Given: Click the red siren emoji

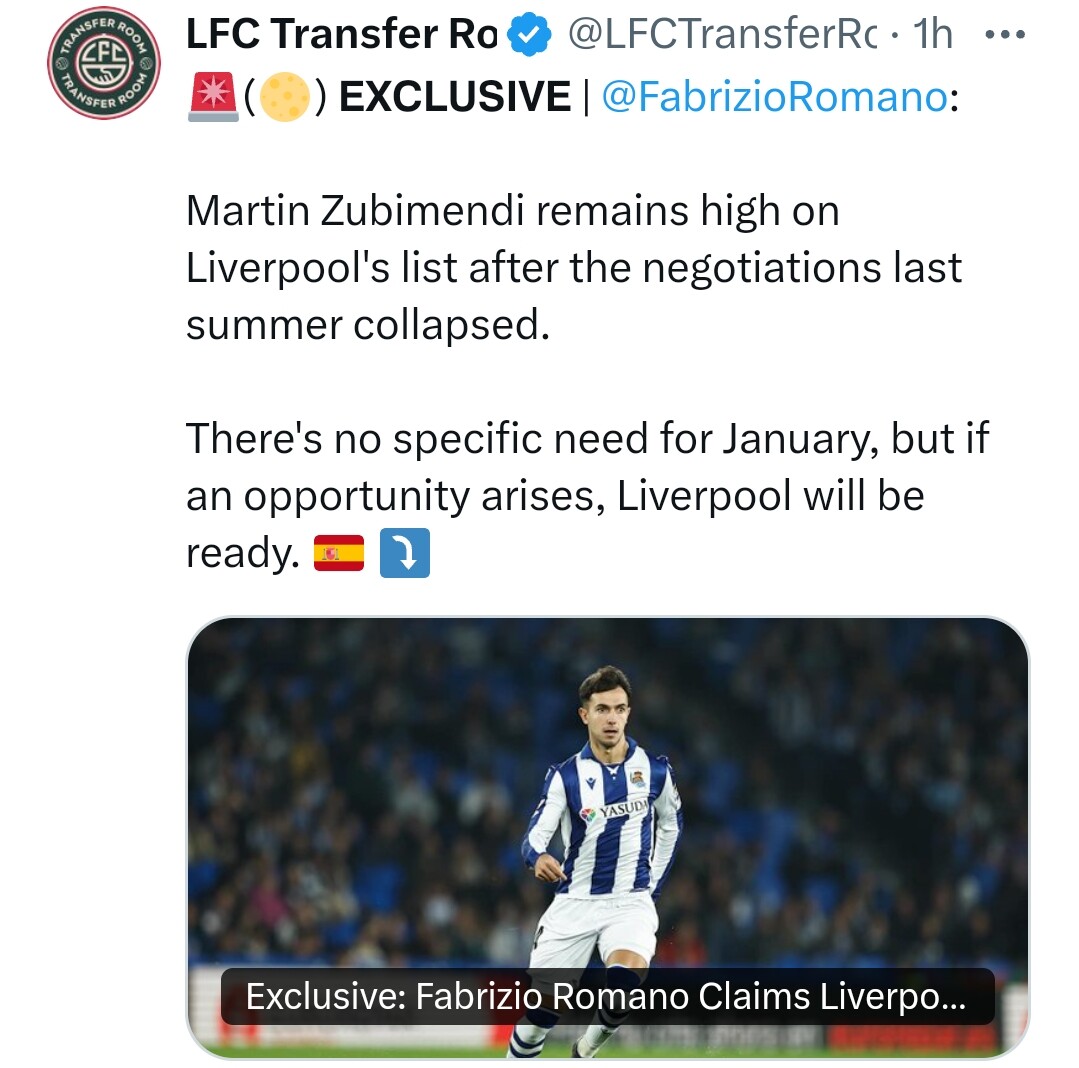Looking at the screenshot, I should [213, 97].
